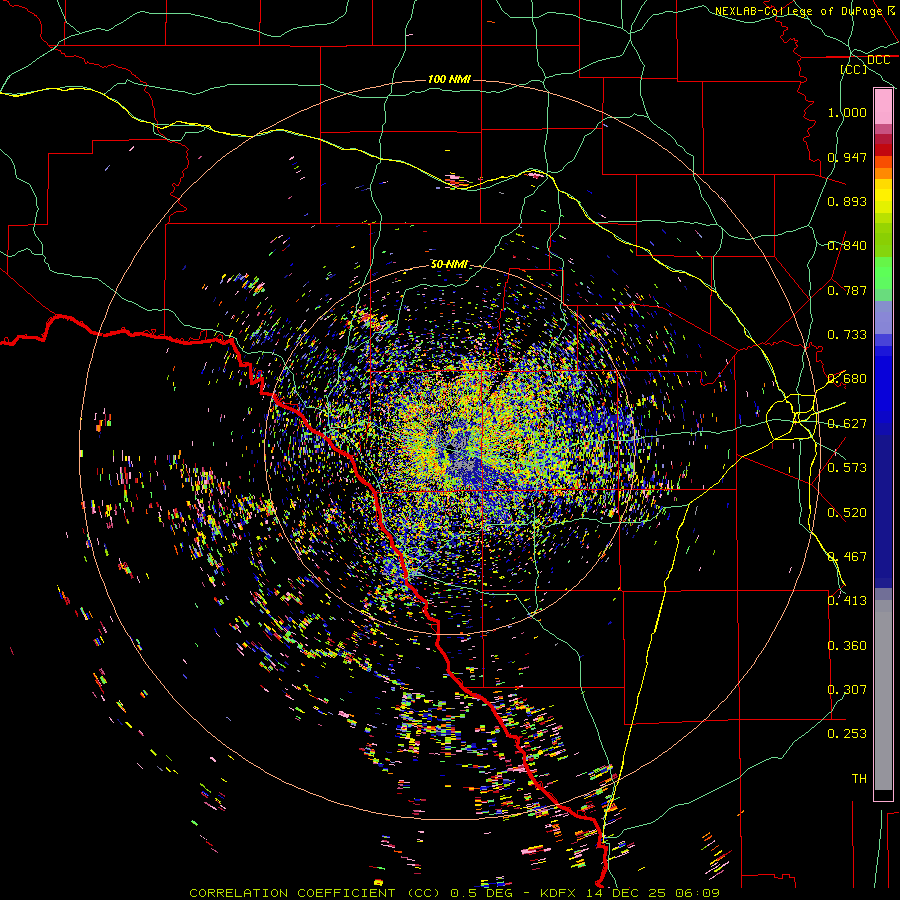
Task: Click the 0.893 scale value
Action: tap(847, 201)
